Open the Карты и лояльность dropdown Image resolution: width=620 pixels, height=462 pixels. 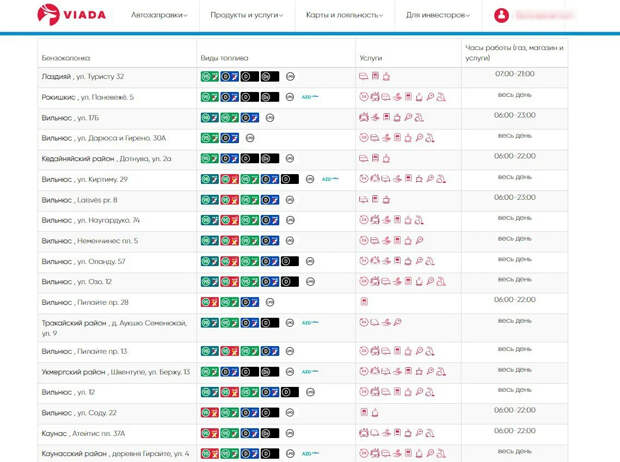pyautogui.click(x=344, y=15)
